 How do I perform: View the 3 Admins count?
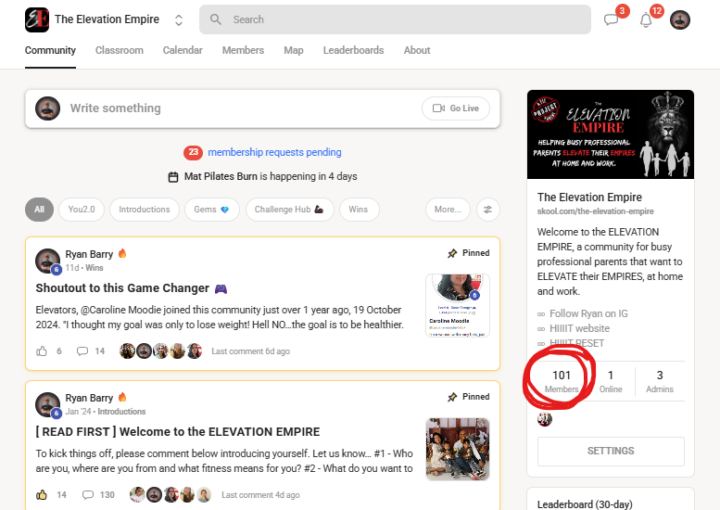tap(660, 381)
